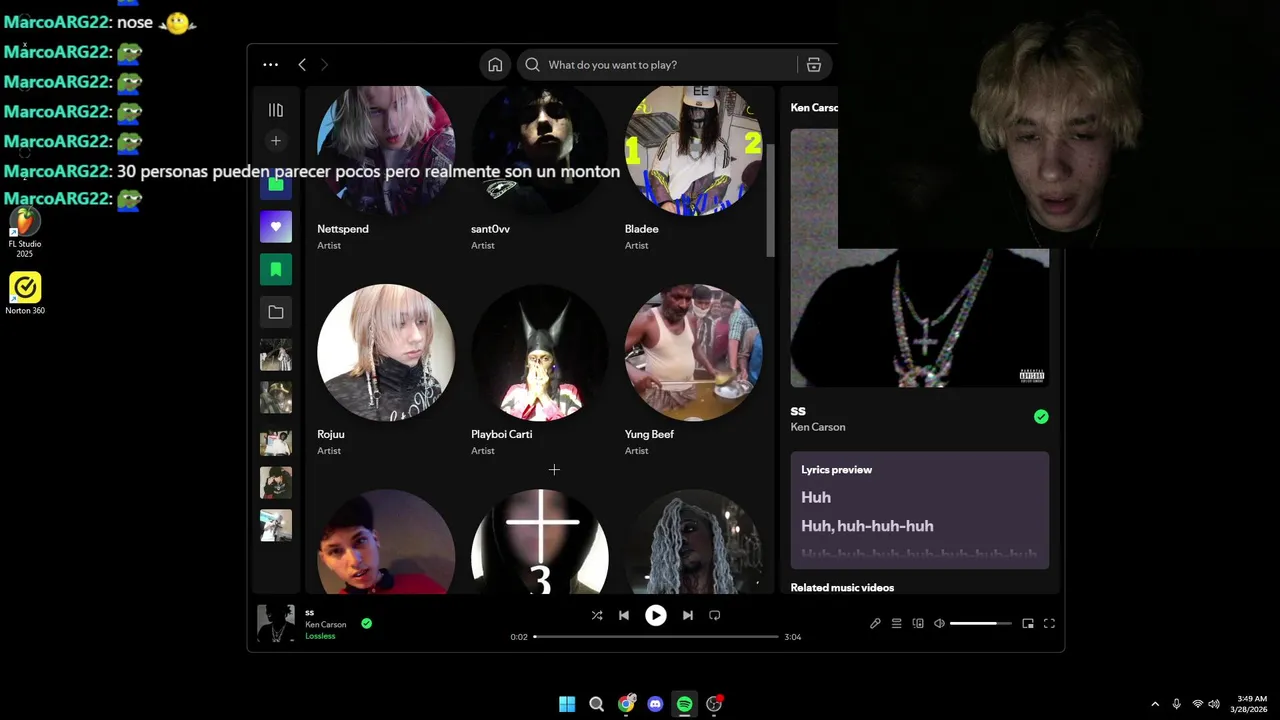Viewport: 1280px width, 720px height.
Task: Toggle saved checkmark next to Ken Carson in player bar
Action: click(367, 623)
